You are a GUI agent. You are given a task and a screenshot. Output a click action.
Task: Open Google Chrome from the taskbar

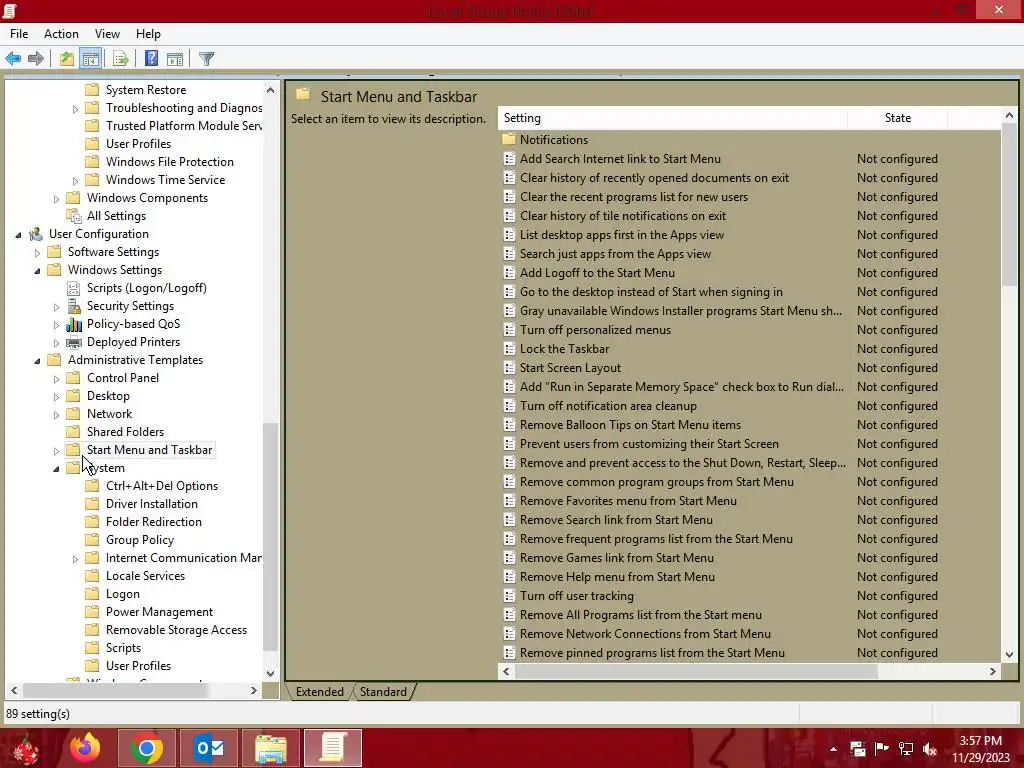pyautogui.click(x=146, y=748)
